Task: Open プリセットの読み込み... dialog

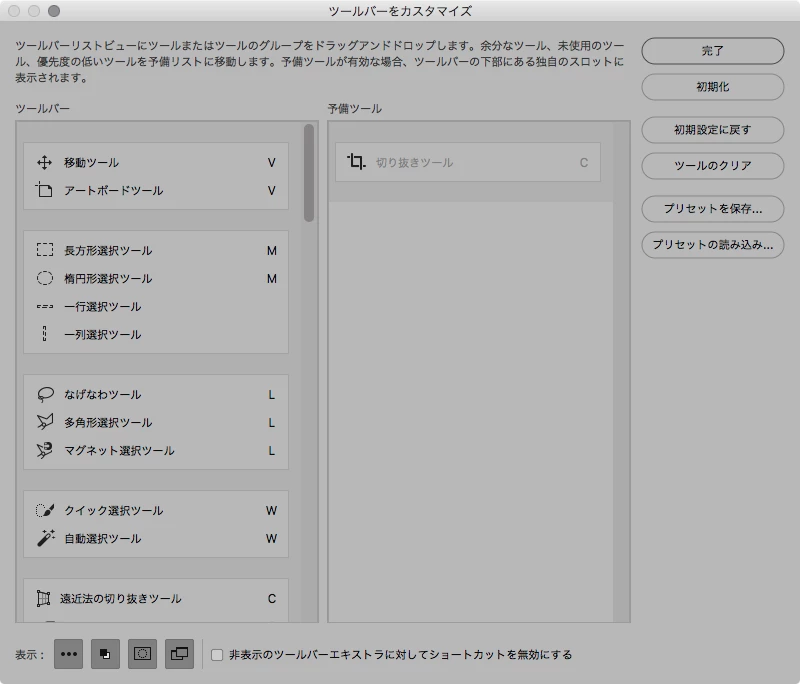Action: point(713,245)
